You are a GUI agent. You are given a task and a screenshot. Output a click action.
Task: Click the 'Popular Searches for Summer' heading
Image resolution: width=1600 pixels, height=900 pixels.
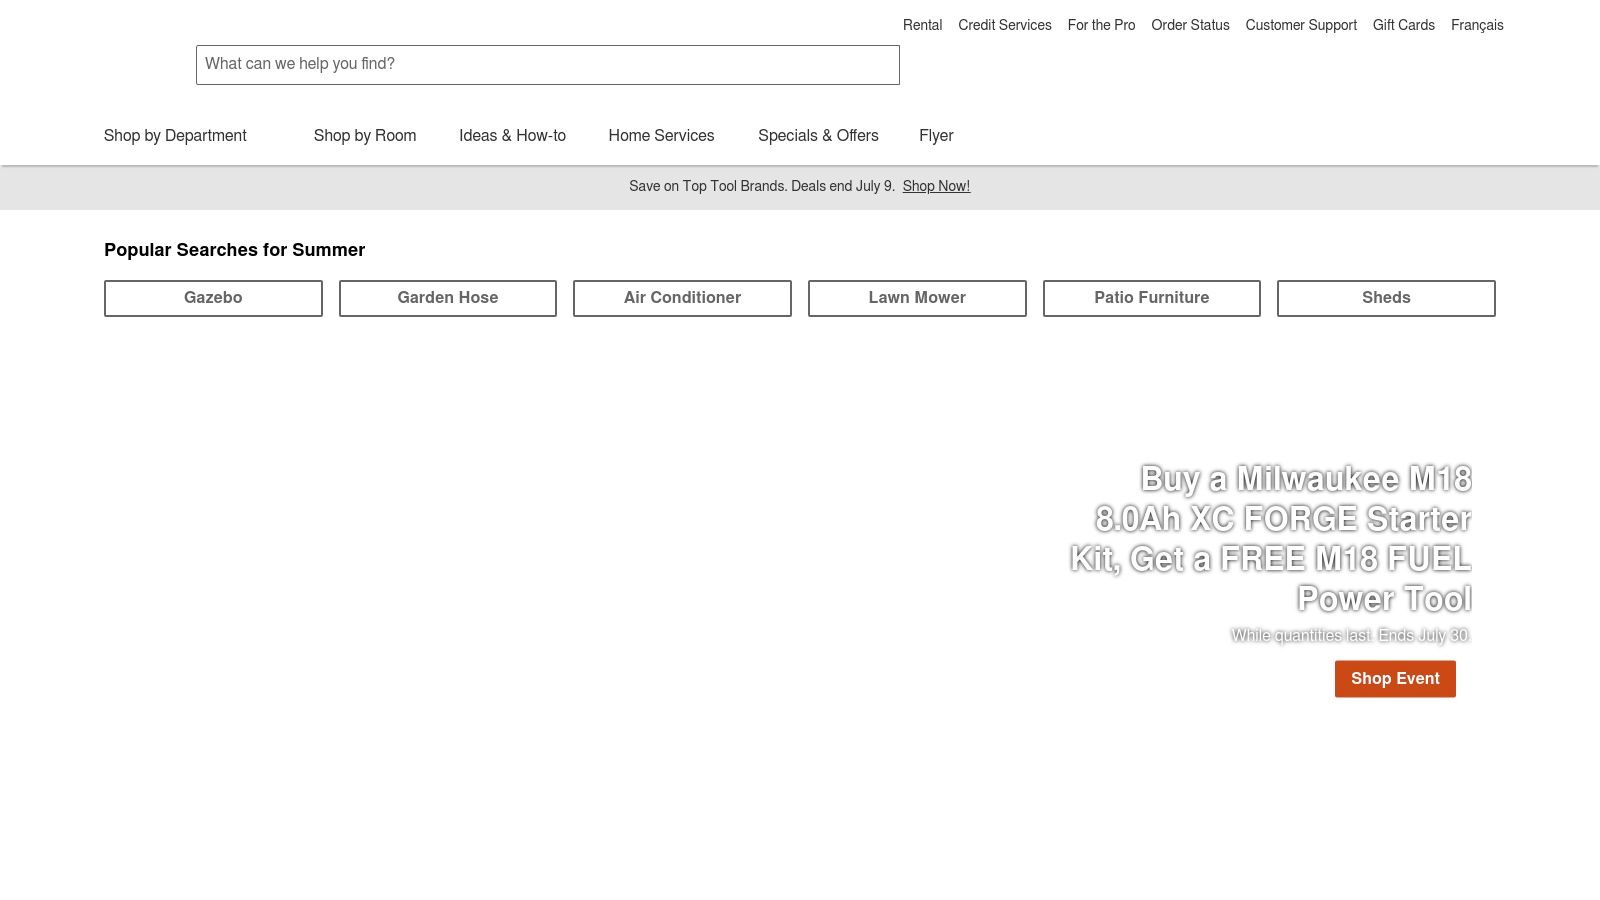[x=234, y=250]
